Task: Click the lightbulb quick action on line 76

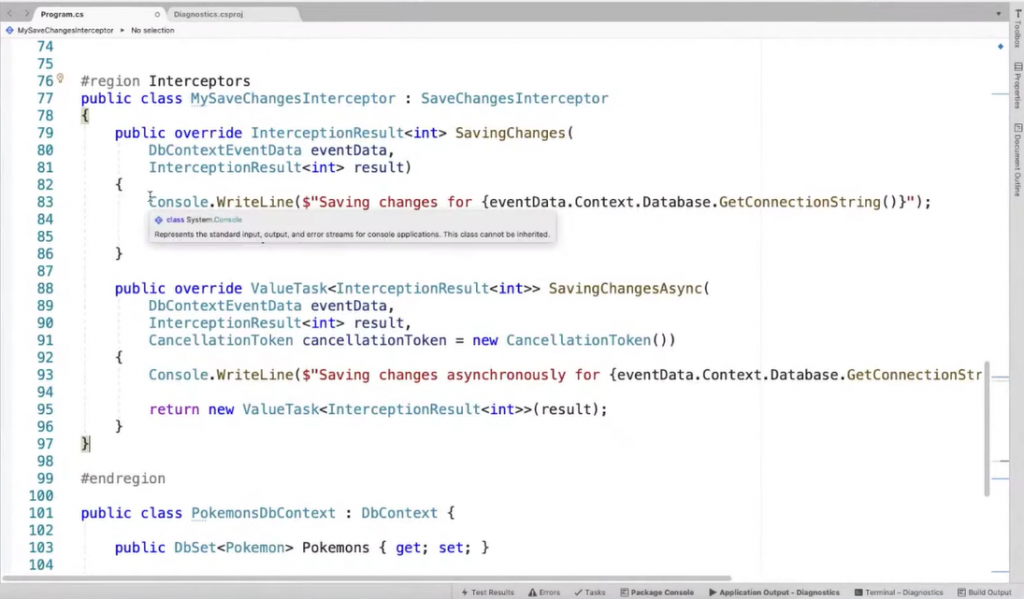Action: click(60, 78)
